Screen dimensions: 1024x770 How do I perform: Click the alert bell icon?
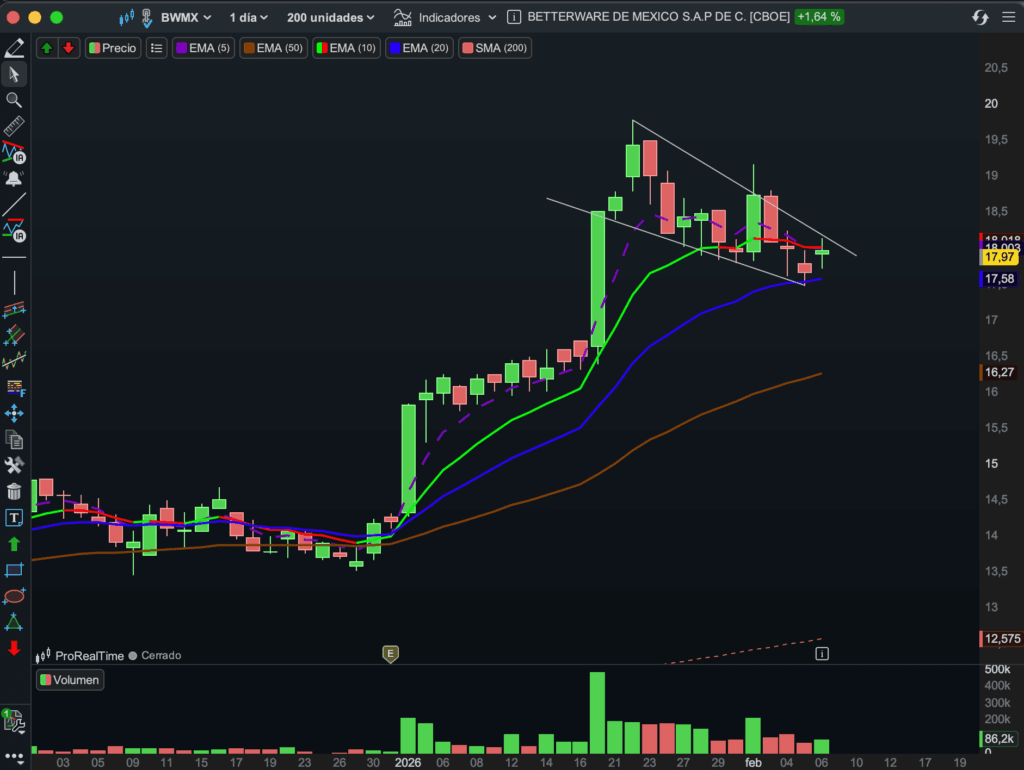pyautogui.click(x=14, y=180)
